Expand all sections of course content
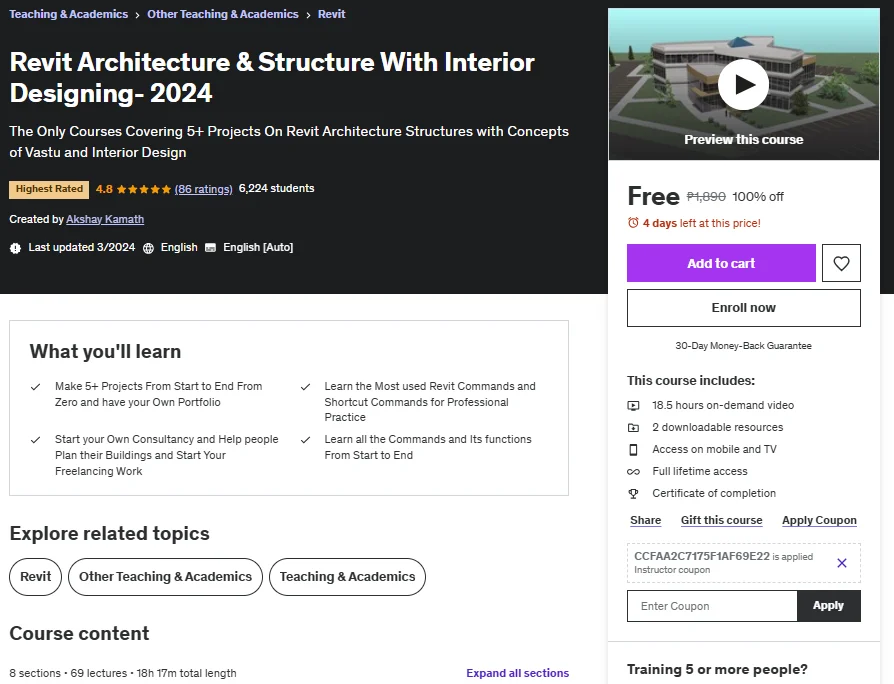The height and width of the screenshot is (684, 894). 518,673
